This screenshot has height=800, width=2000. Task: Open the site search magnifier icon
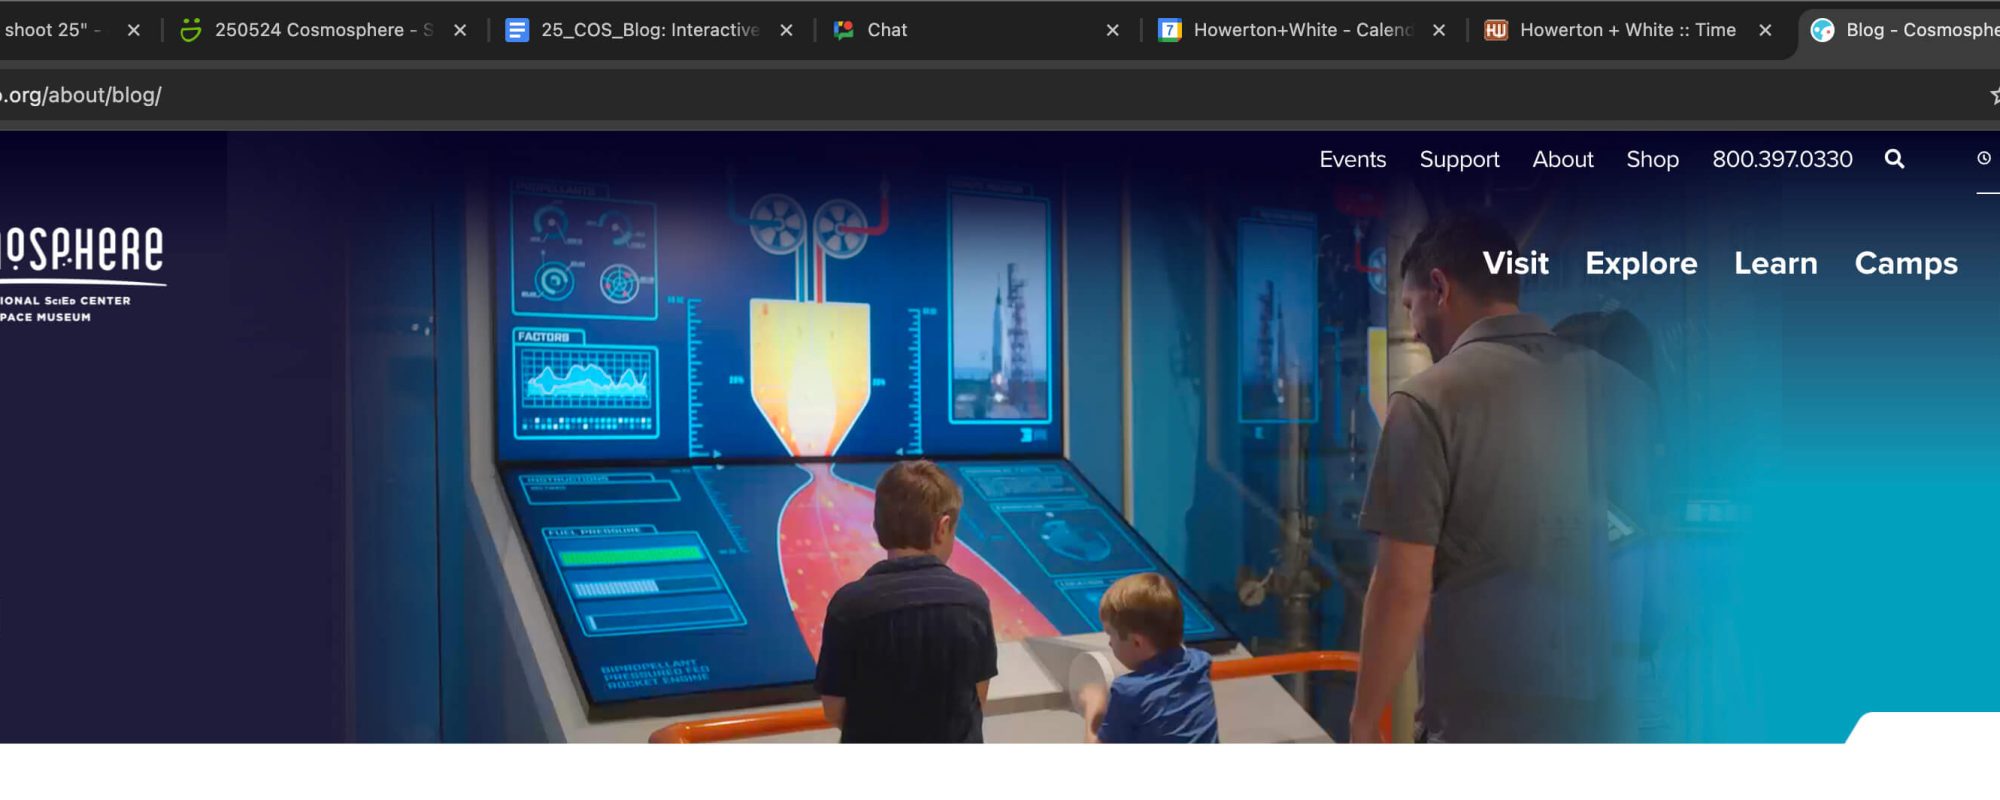1894,159
